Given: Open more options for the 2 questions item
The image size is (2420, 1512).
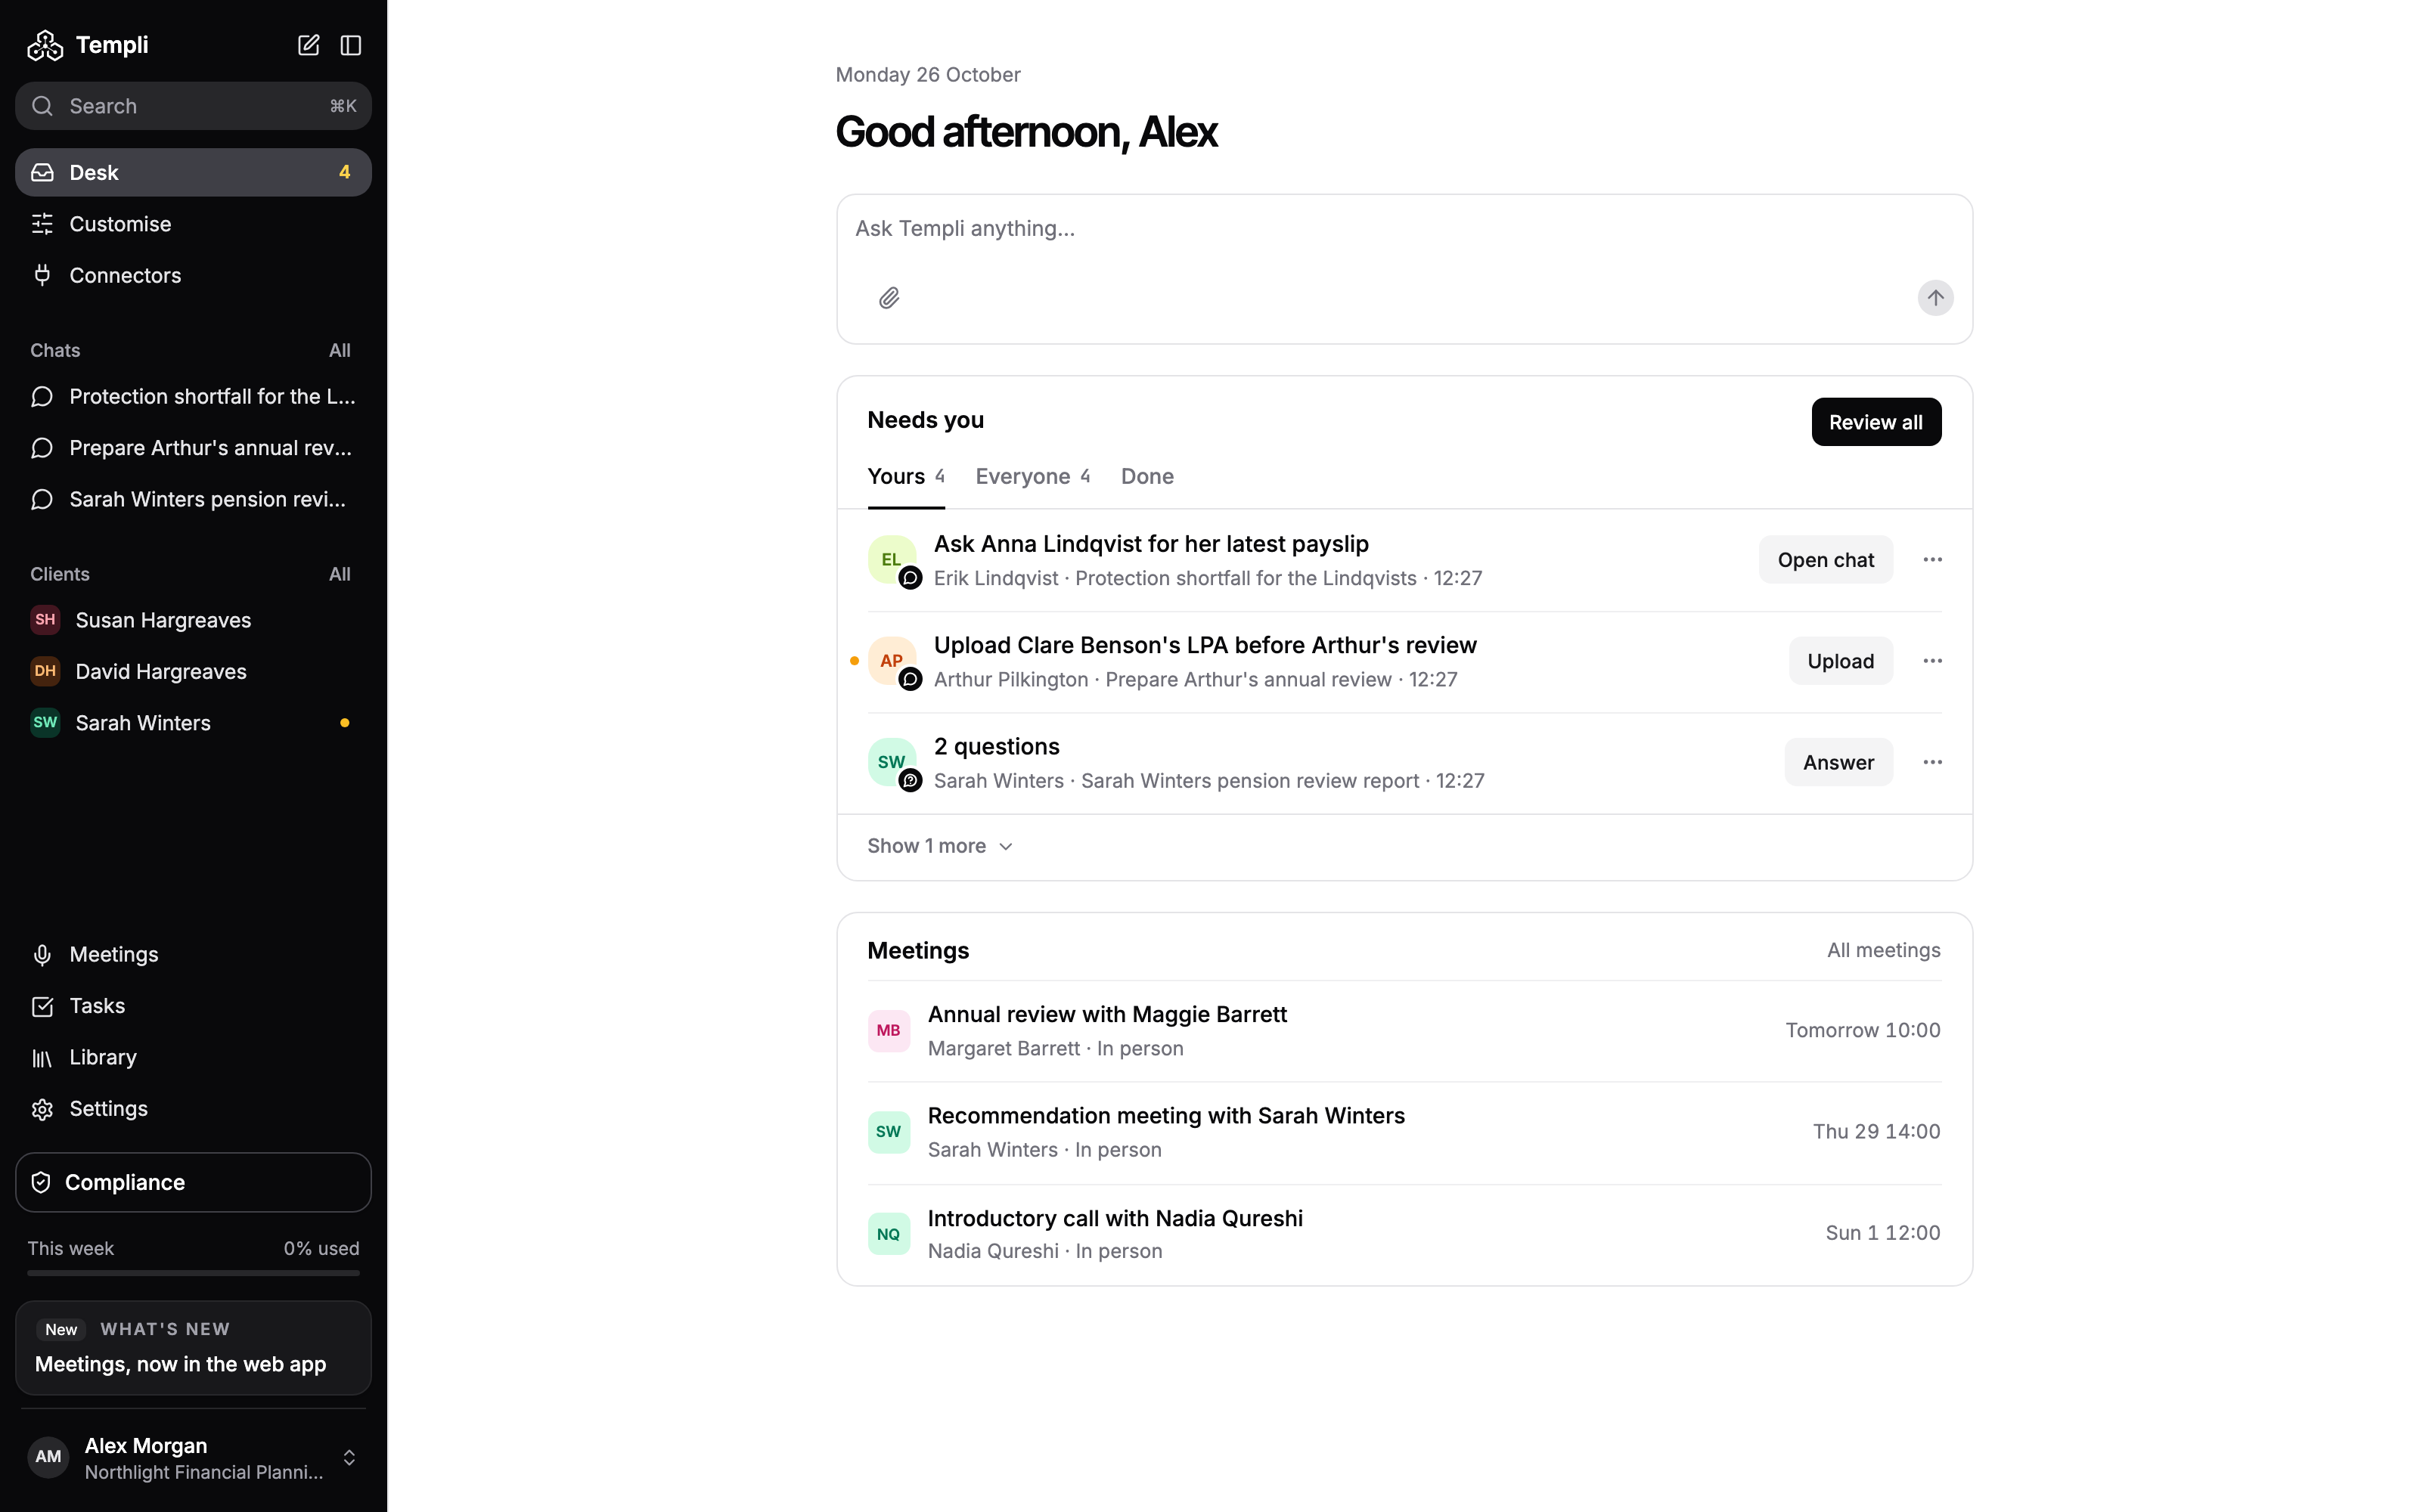Looking at the screenshot, I should pyautogui.click(x=1932, y=762).
